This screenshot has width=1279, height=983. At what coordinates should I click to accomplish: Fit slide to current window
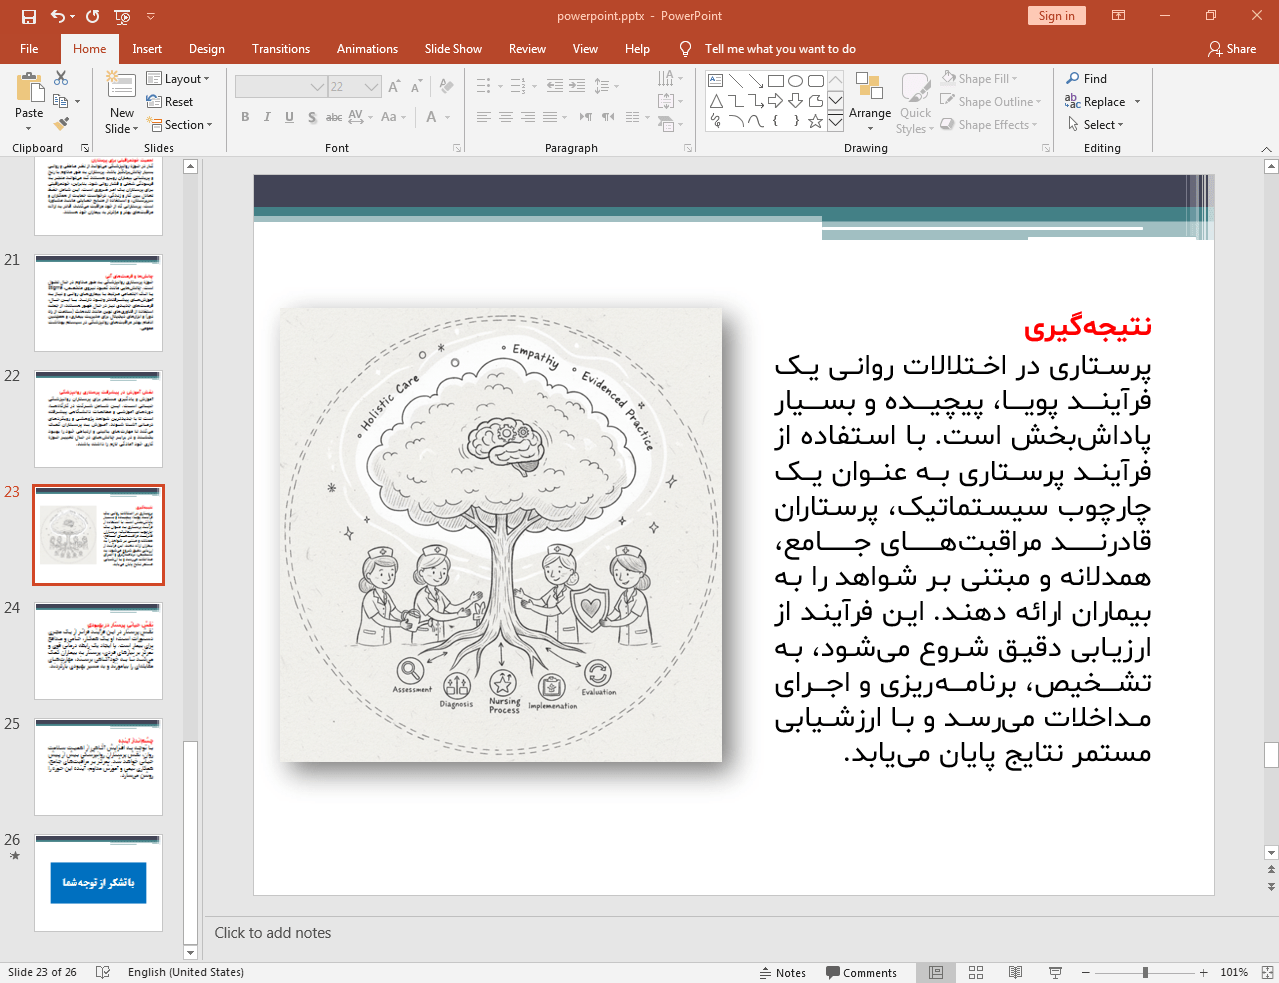1267,972
